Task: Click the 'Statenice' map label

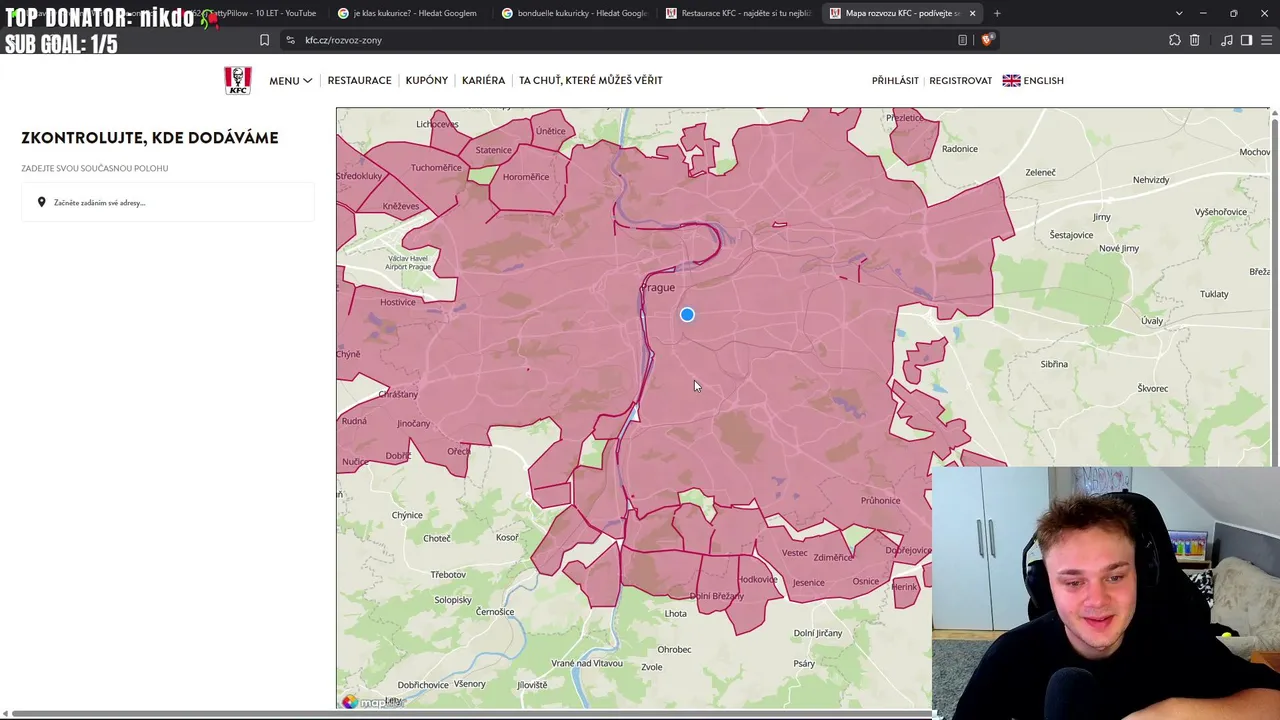Action: tap(493, 150)
